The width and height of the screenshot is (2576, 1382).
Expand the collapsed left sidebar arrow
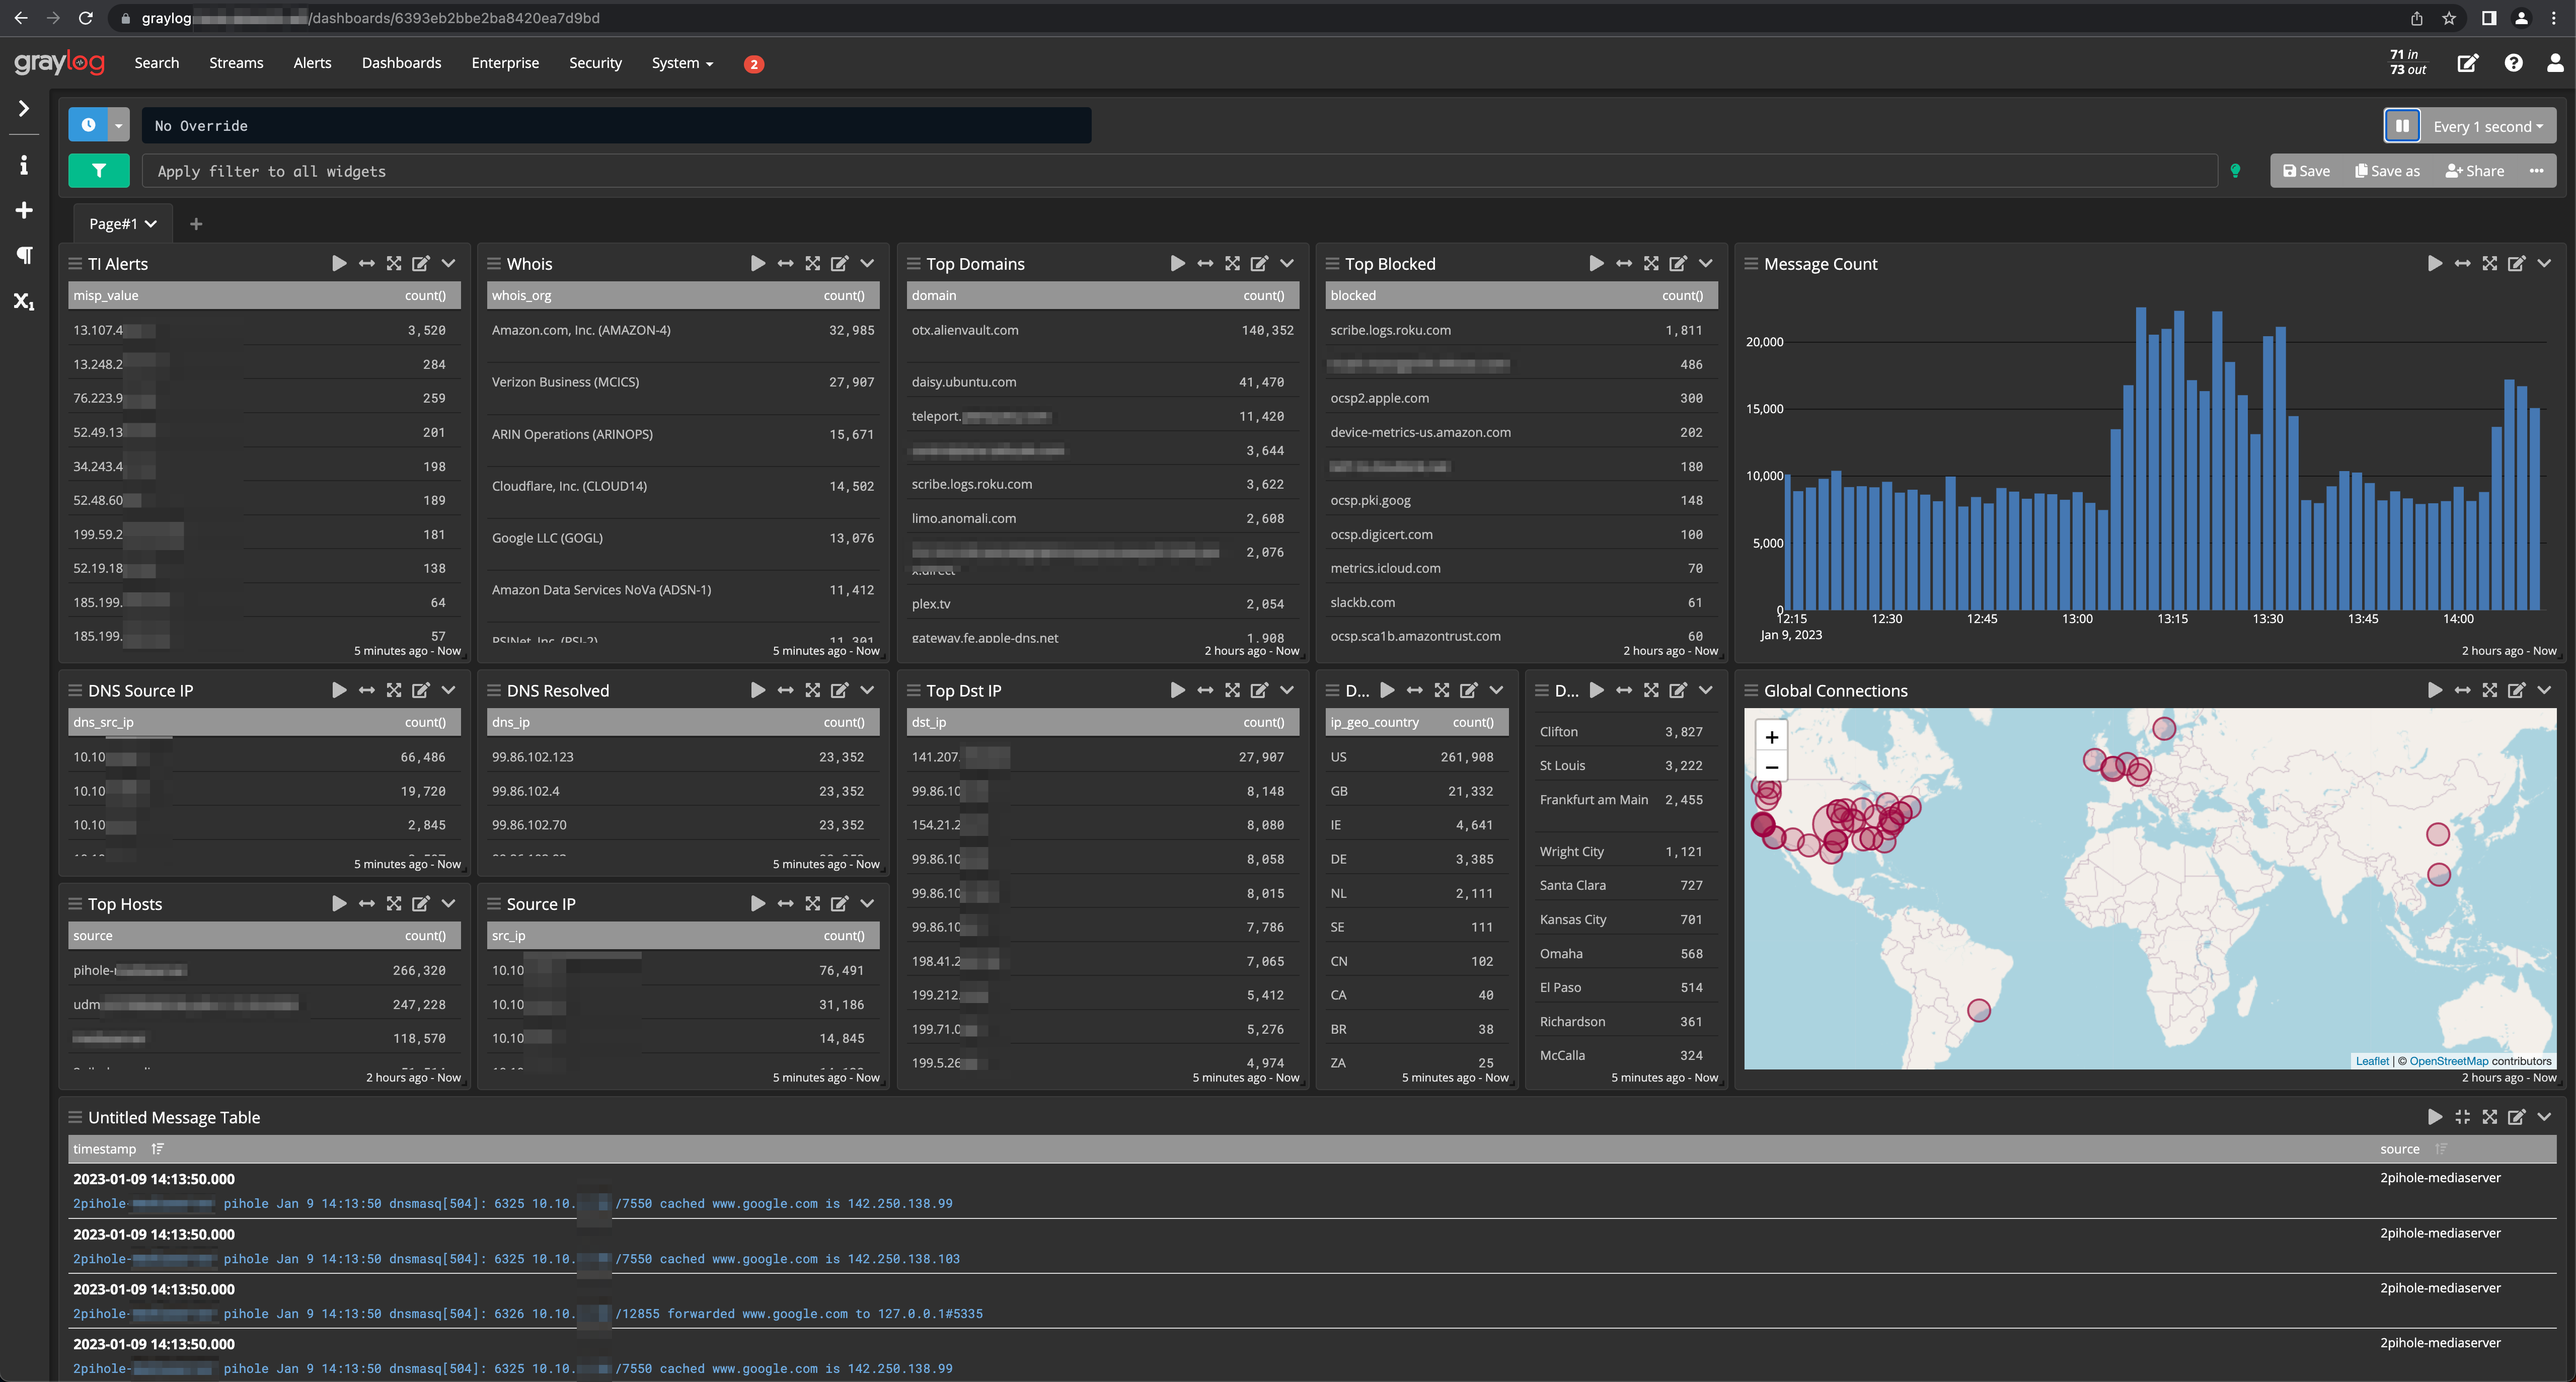(x=23, y=108)
